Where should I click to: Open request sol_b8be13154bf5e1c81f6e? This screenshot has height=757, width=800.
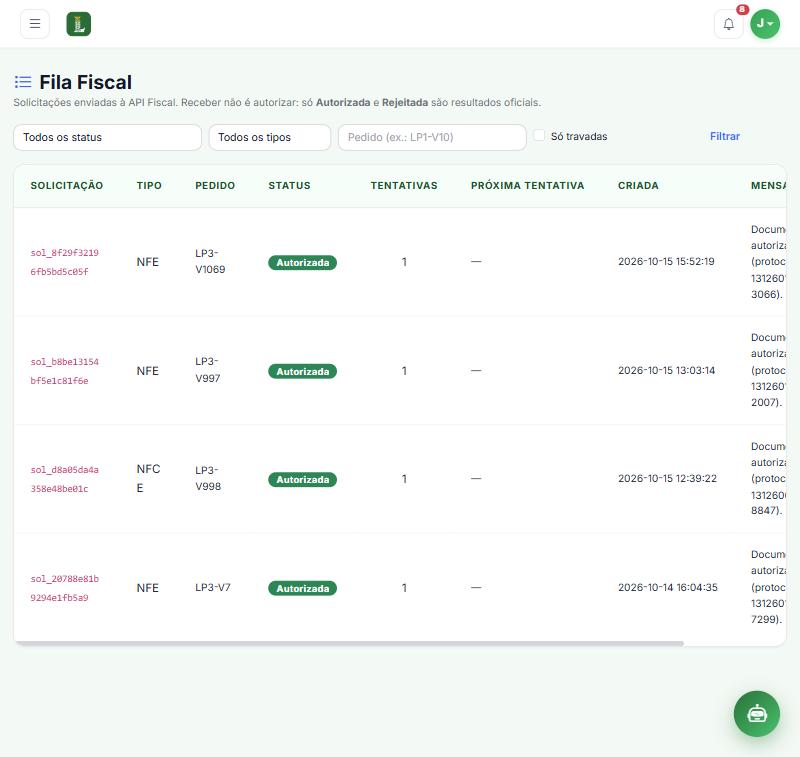(x=64, y=371)
